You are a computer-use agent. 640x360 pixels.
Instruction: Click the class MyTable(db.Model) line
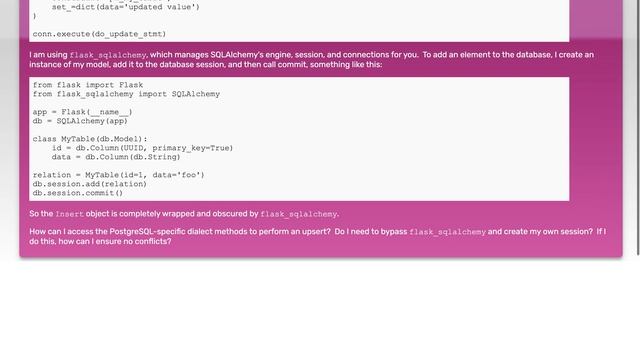[x=90, y=139]
